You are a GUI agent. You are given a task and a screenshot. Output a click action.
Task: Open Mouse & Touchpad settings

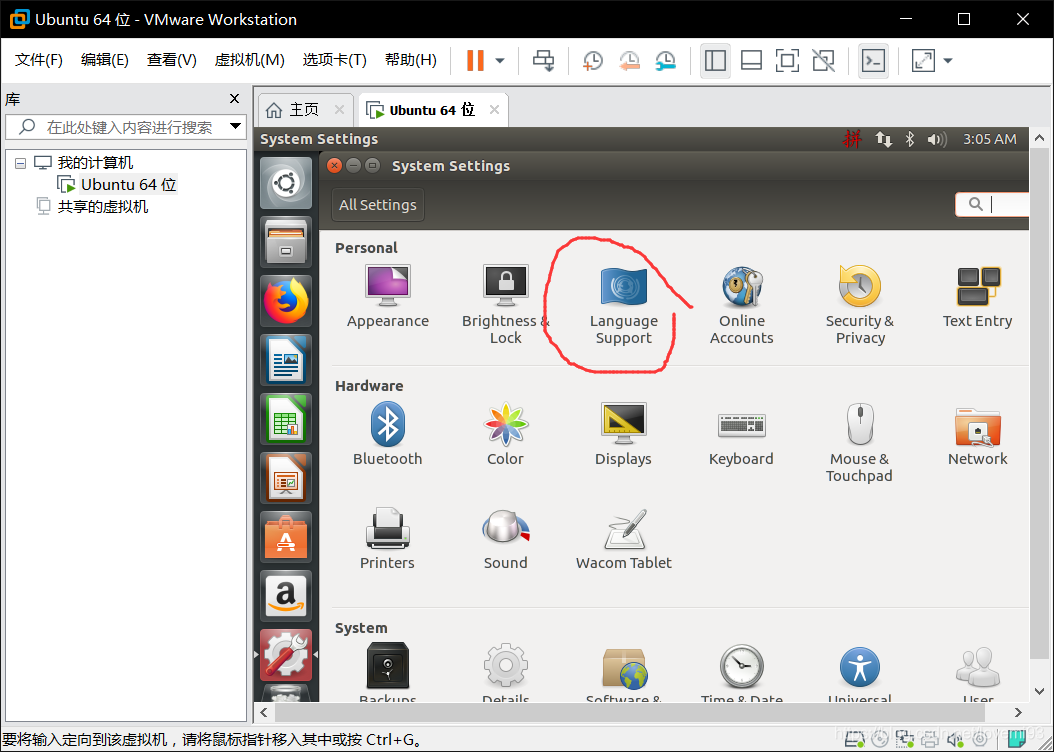(x=860, y=442)
